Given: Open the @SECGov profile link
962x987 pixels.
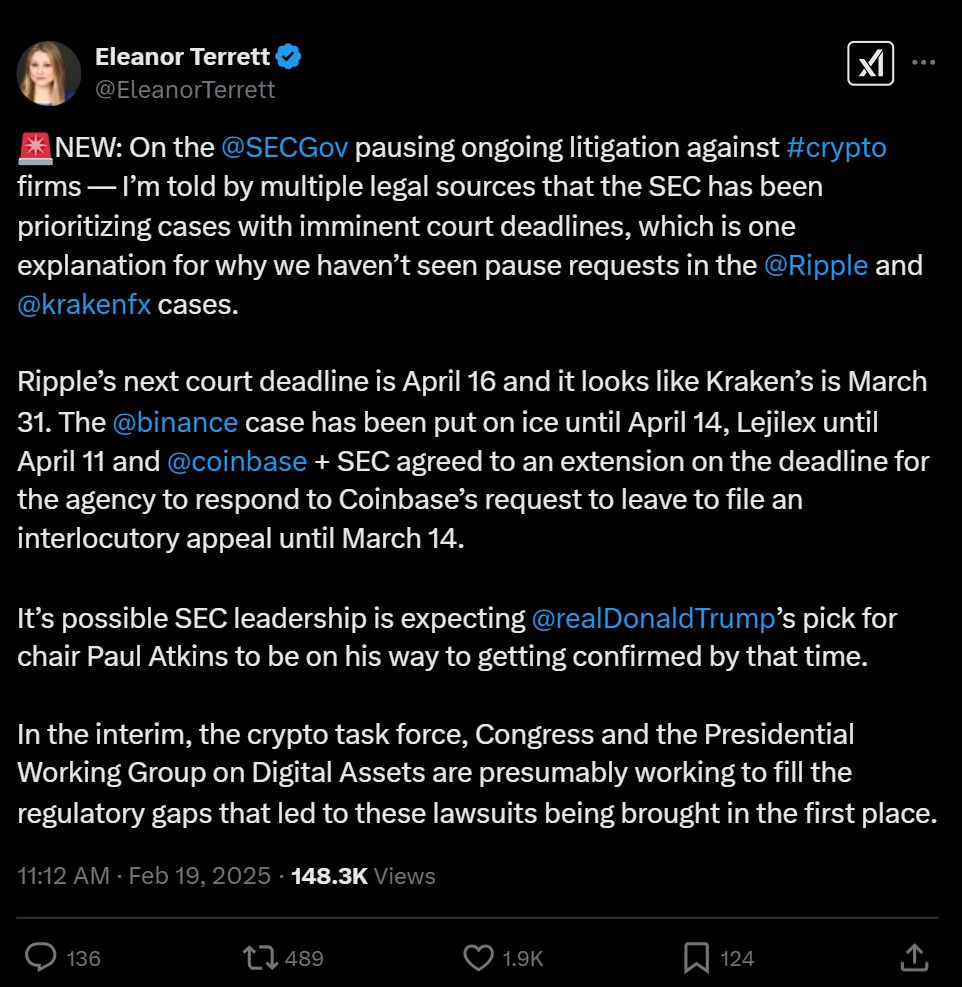Looking at the screenshot, I should [x=283, y=147].
